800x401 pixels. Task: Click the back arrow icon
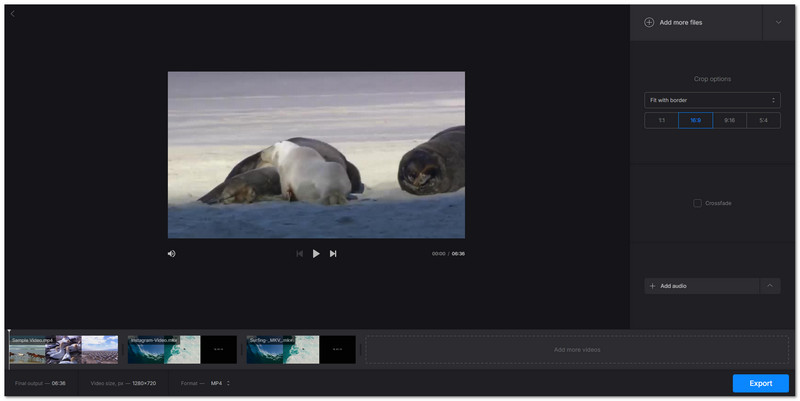coord(13,14)
